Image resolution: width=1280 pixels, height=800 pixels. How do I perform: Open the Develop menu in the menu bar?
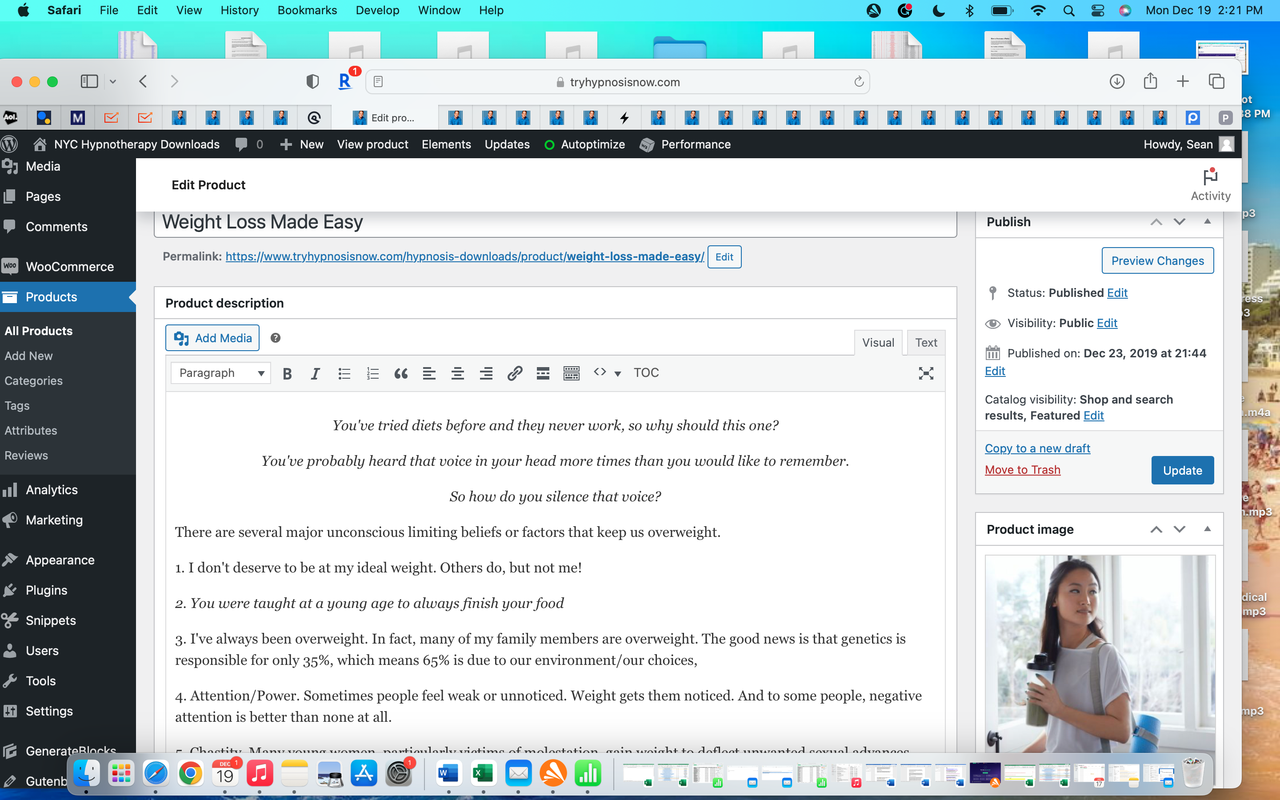click(377, 10)
